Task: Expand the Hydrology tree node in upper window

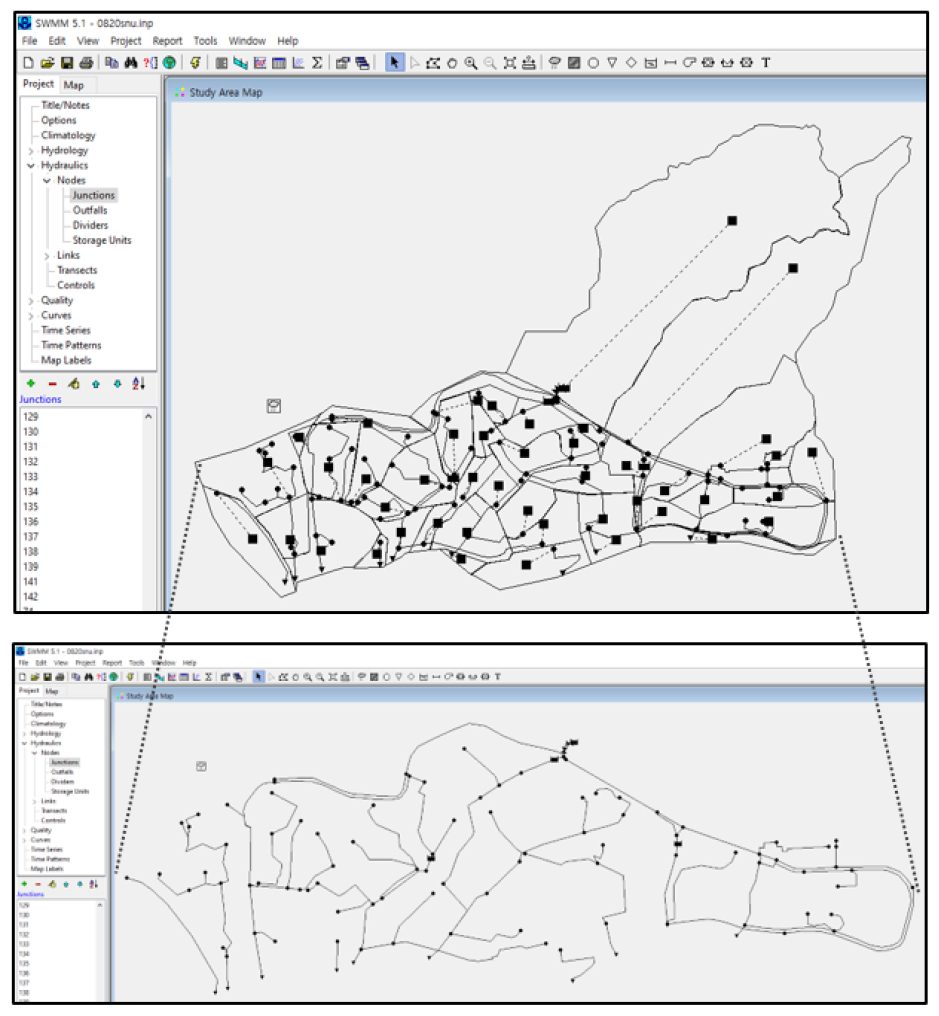Action: (31, 151)
